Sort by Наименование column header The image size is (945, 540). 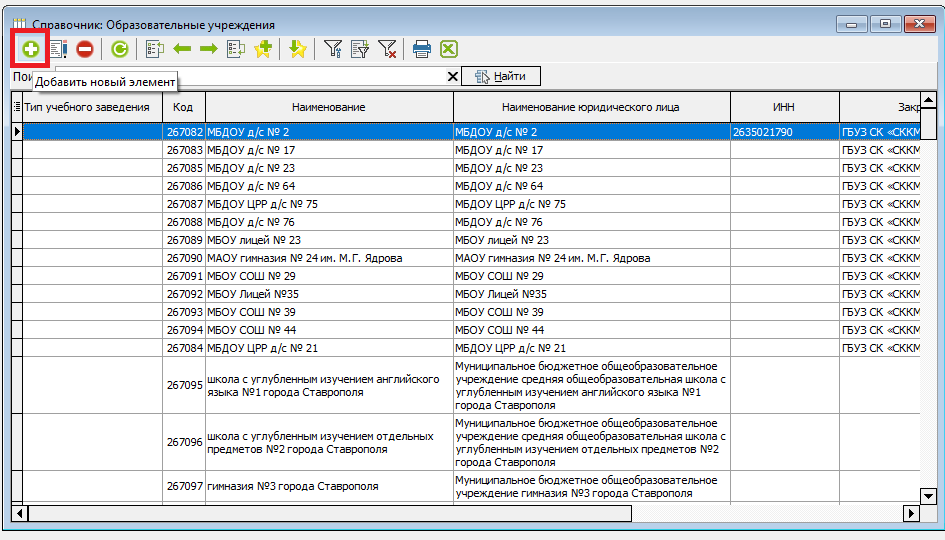pos(329,107)
